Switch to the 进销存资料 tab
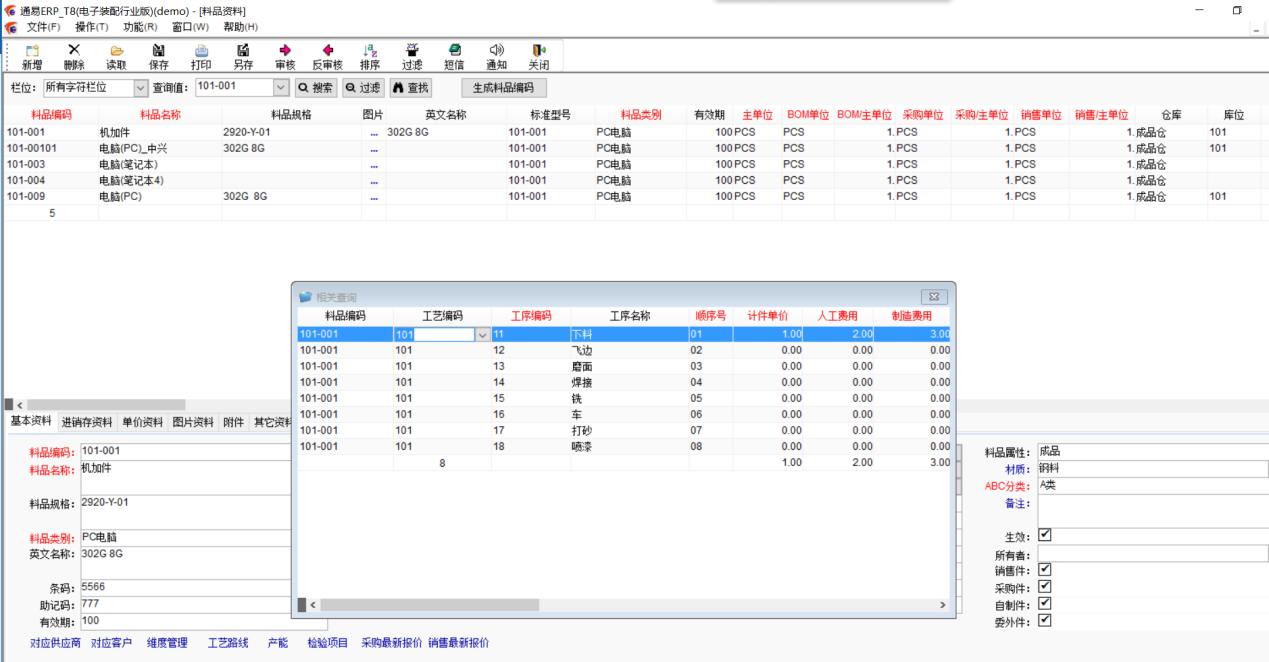 coord(87,422)
